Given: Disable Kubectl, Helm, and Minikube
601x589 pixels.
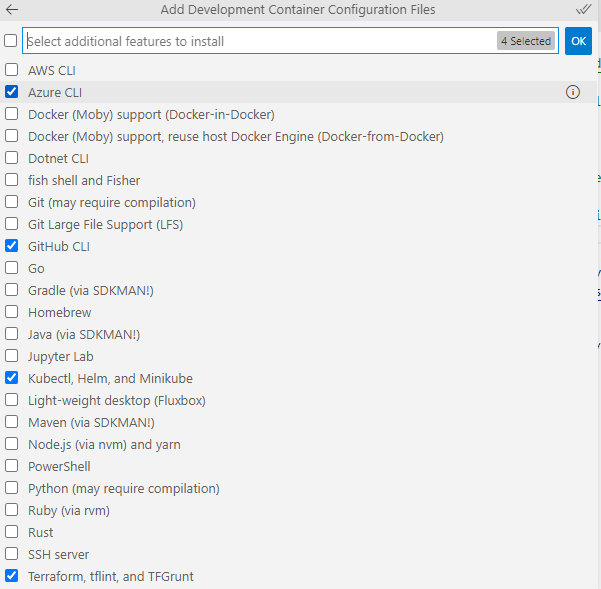Looking at the screenshot, I should (x=11, y=378).
